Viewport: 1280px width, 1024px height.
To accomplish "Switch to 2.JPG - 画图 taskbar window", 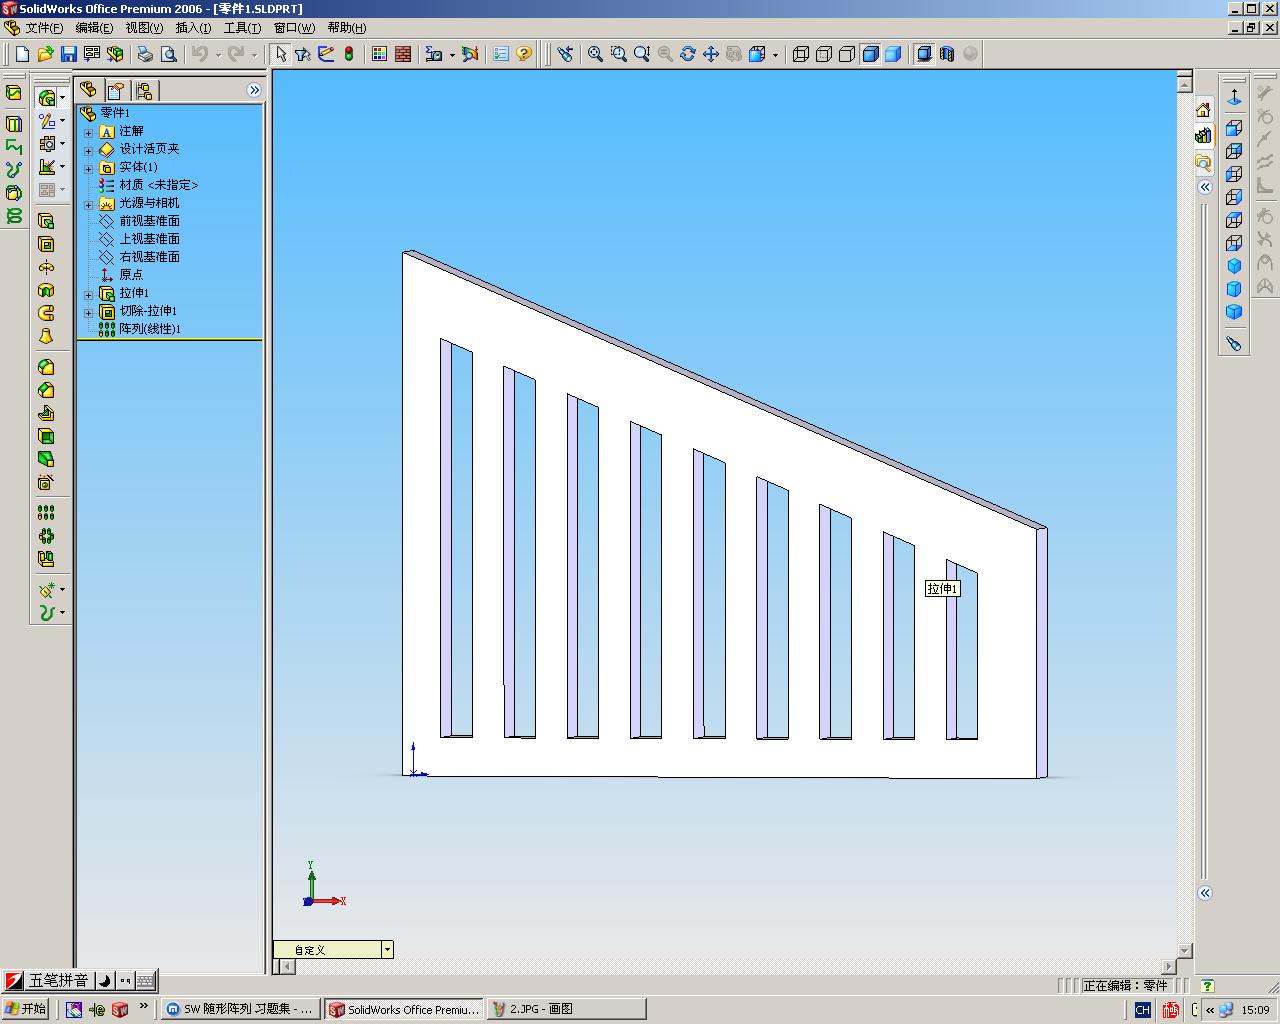I will (x=566, y=1009).
